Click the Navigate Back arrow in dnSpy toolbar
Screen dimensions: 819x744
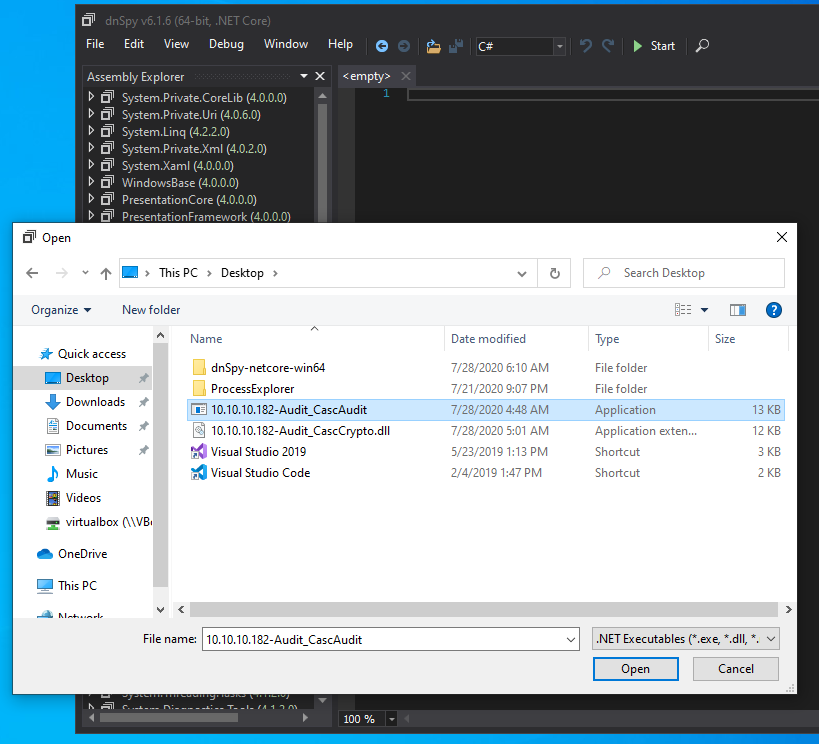pyautogui.click(x=382, y=46)
